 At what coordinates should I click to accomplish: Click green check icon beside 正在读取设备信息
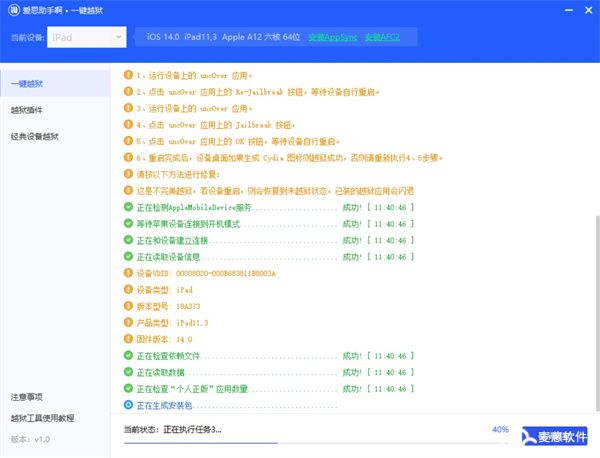pos(127,257)
